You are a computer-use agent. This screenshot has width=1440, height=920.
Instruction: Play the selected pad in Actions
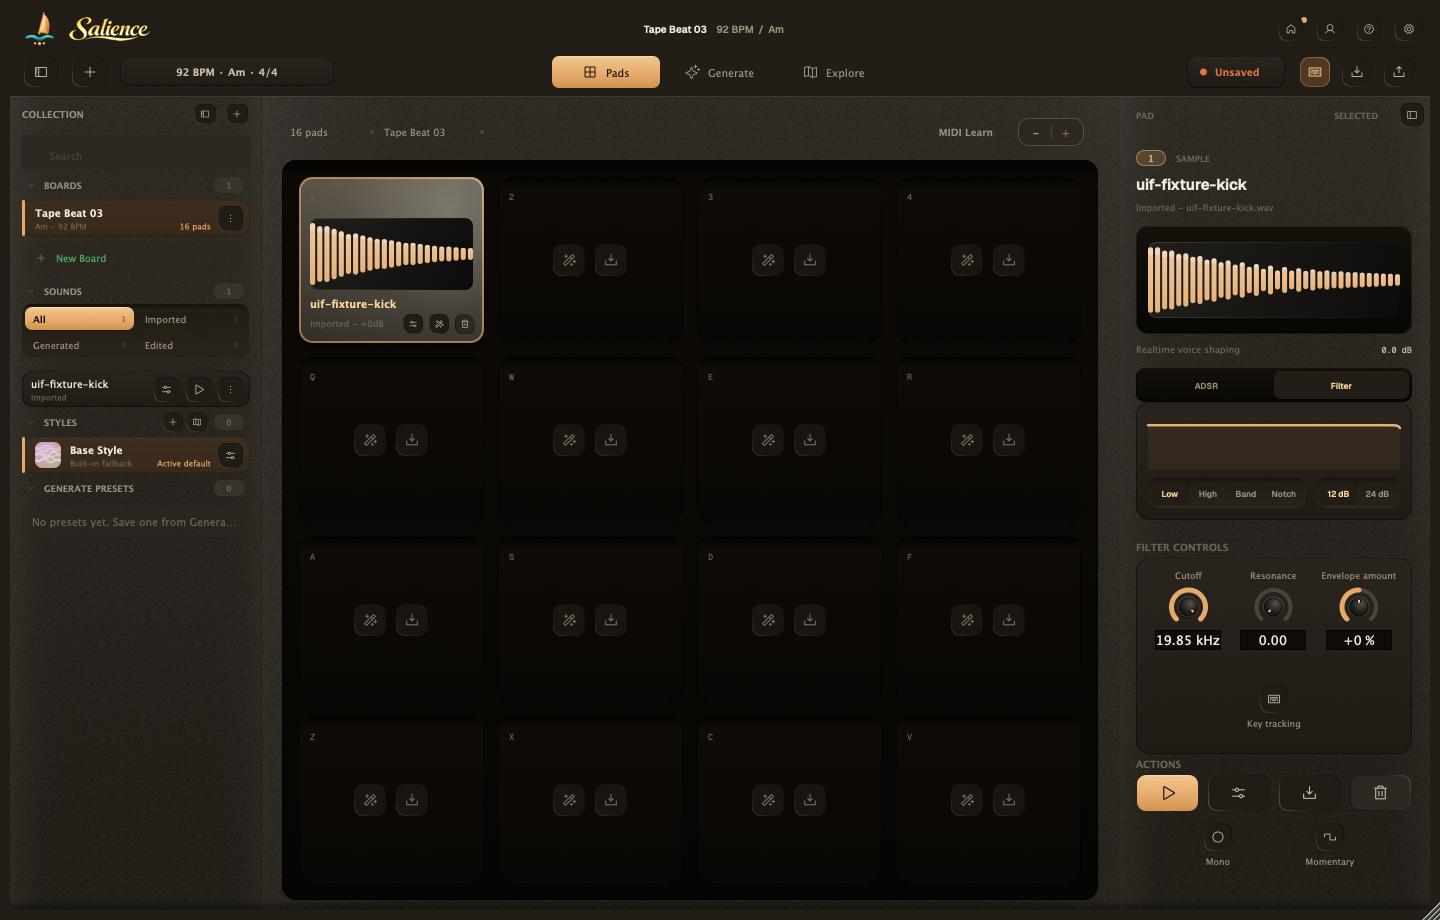(x=1167, y=793)
